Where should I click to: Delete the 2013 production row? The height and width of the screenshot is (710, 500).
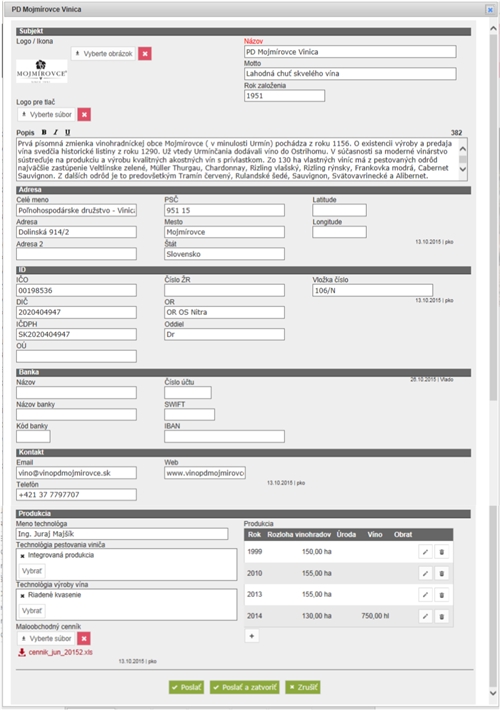[x=442, y=595]
